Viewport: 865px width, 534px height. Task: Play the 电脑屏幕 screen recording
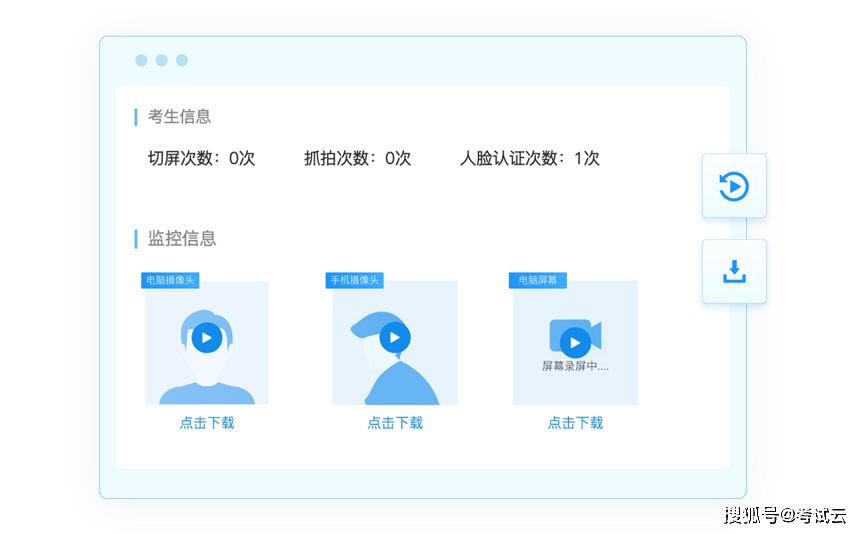click(575, 343)
